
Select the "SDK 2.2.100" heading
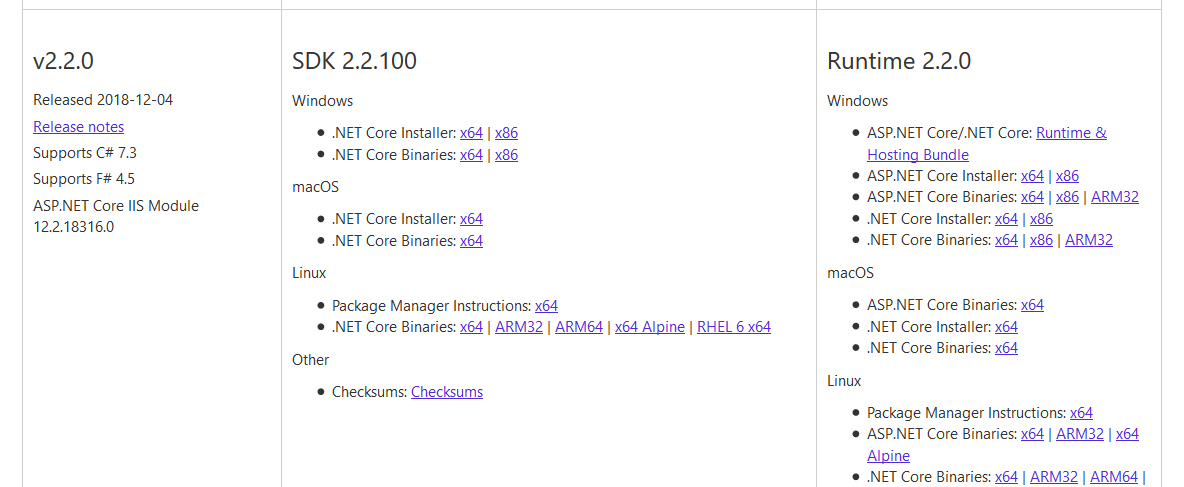(x=354, y=61)
